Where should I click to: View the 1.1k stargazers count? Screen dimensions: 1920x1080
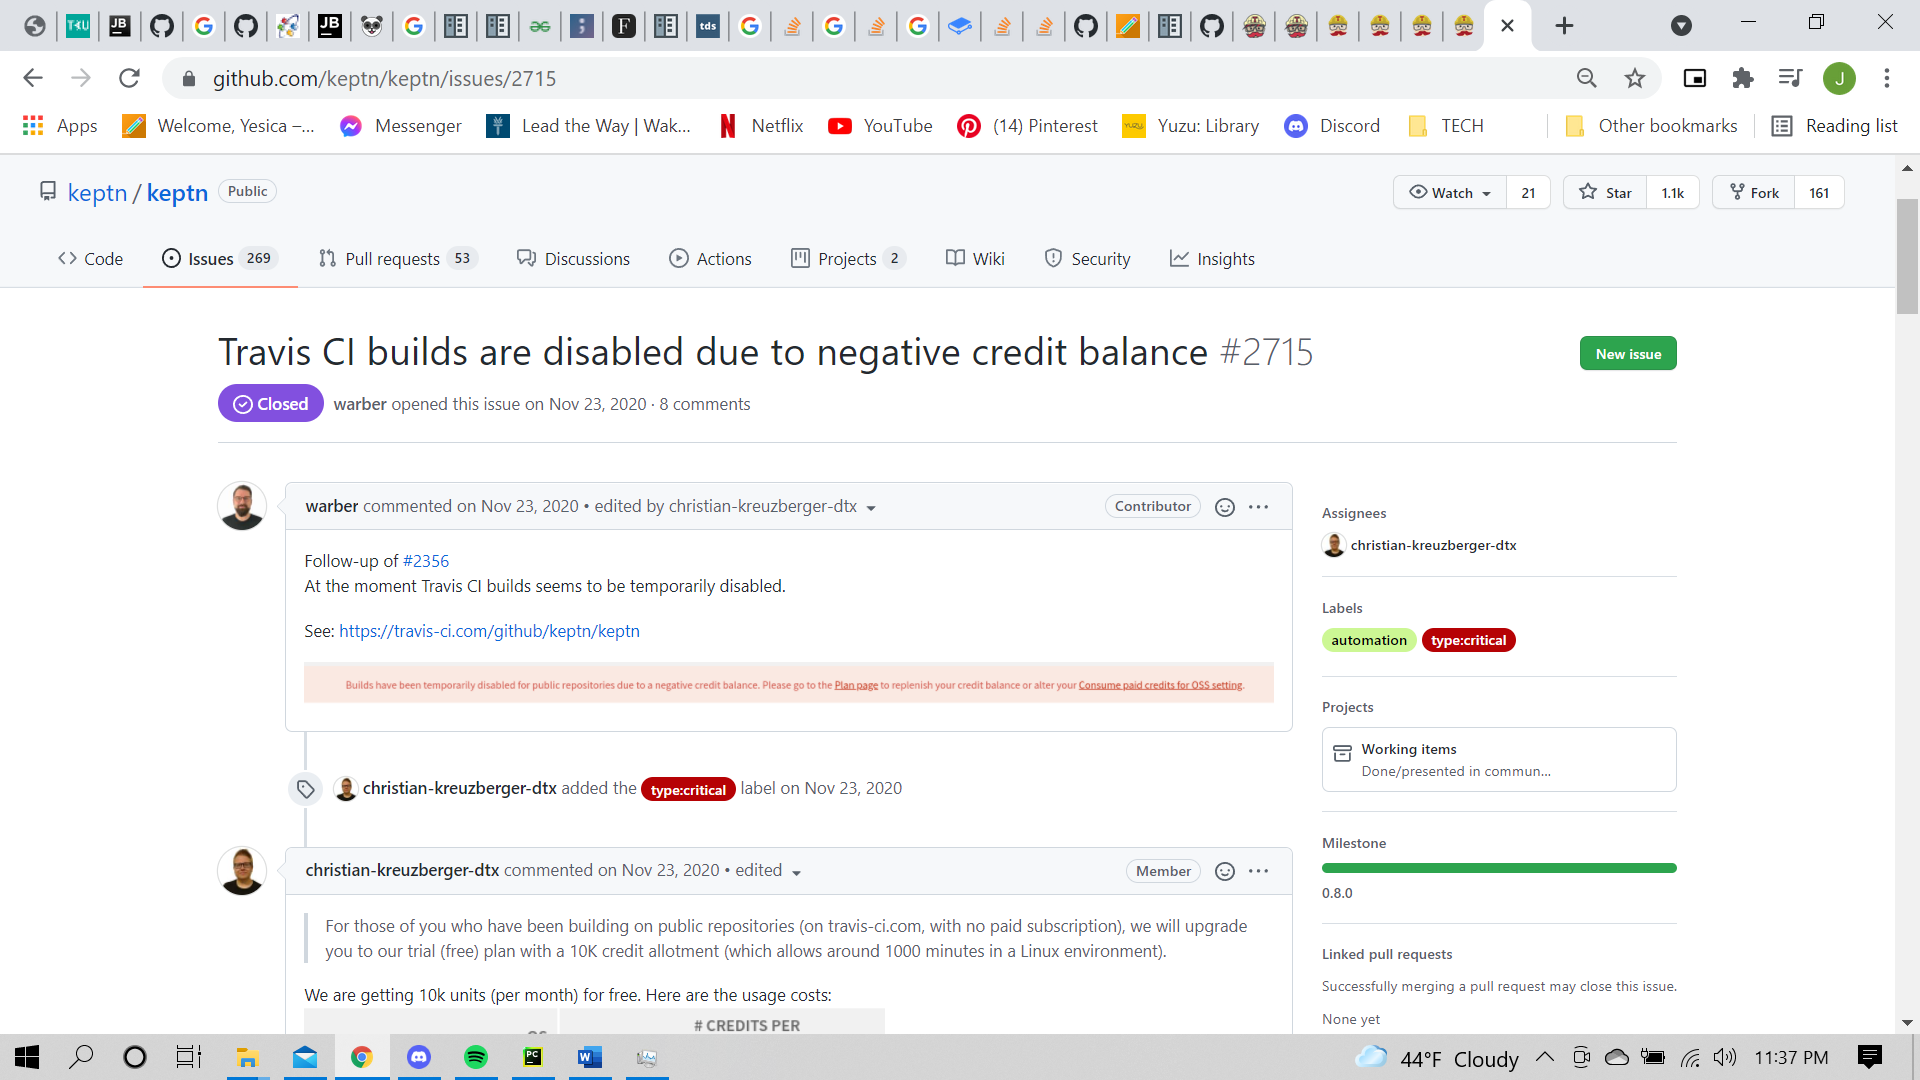1673,193
